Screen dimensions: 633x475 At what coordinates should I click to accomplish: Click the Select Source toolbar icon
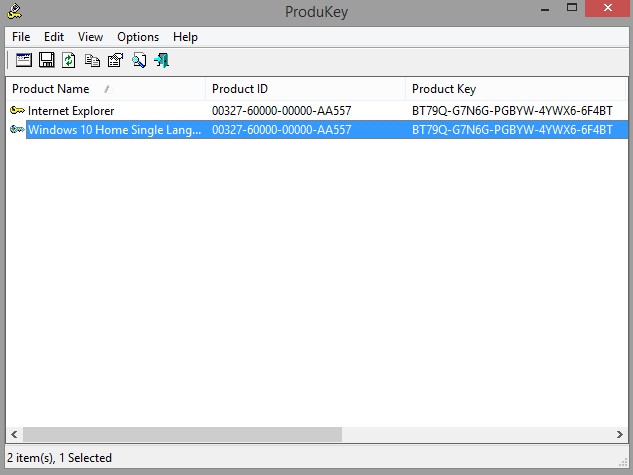pos(24,61)
